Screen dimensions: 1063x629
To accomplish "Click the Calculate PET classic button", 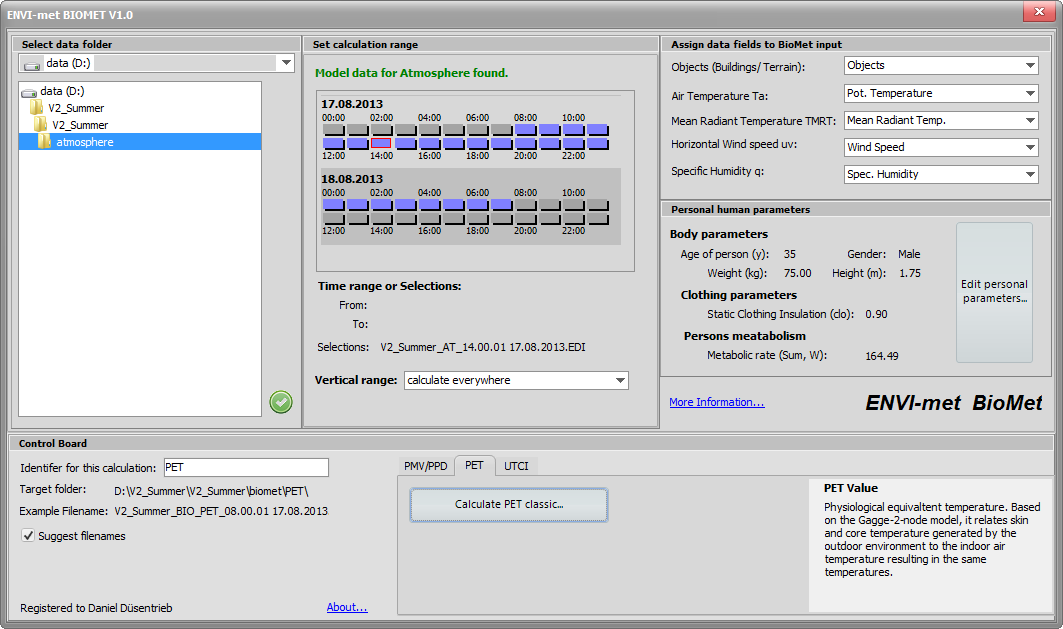I will [508, 505].
